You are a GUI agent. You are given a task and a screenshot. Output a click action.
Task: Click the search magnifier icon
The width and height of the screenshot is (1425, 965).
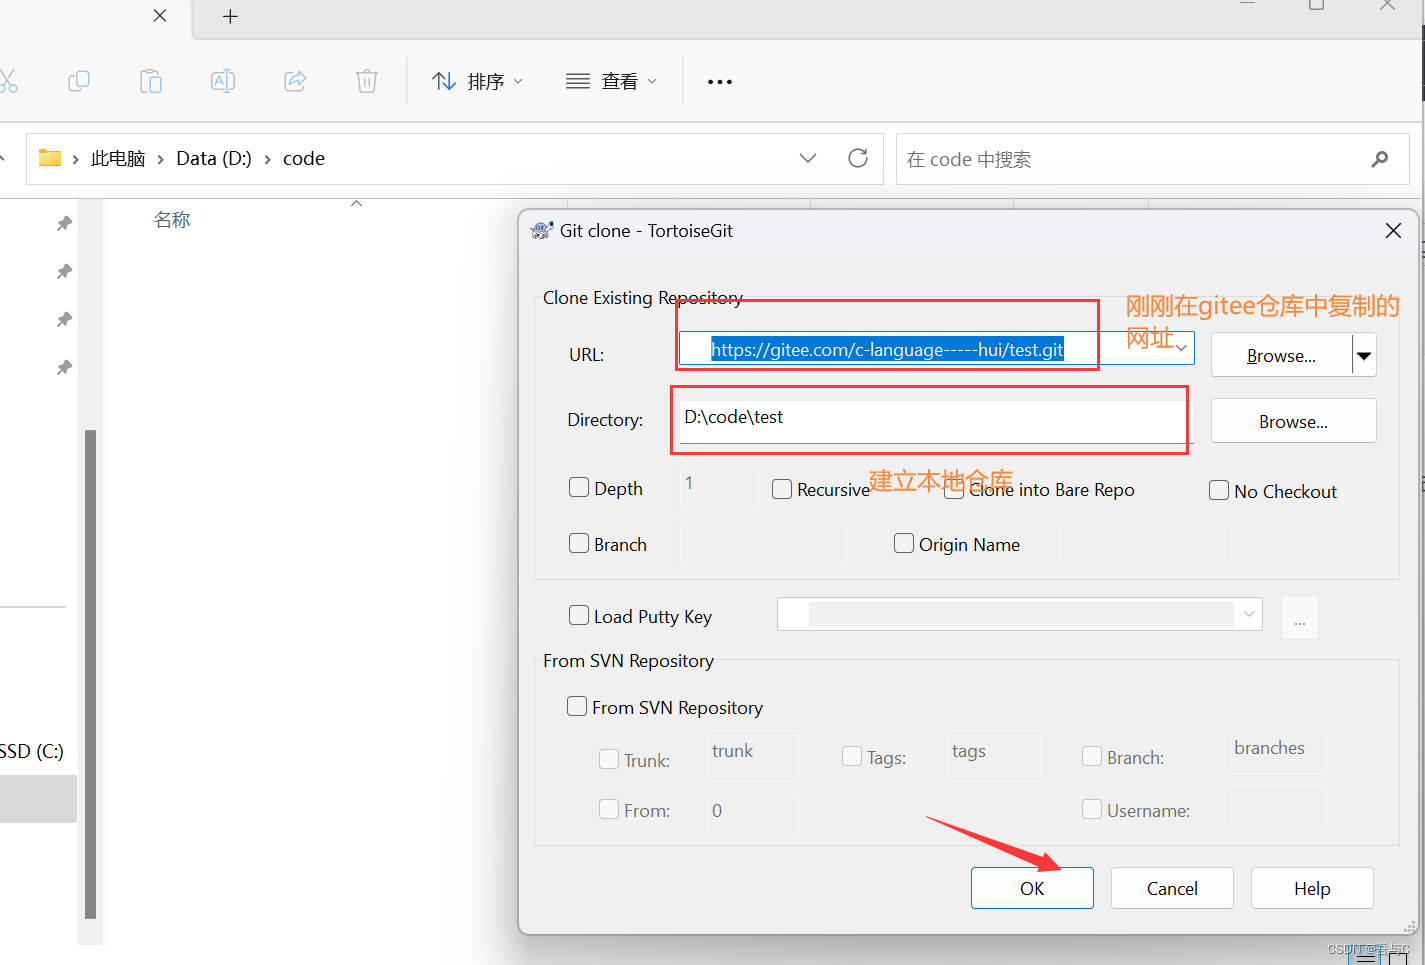(x=1380, y=159)
